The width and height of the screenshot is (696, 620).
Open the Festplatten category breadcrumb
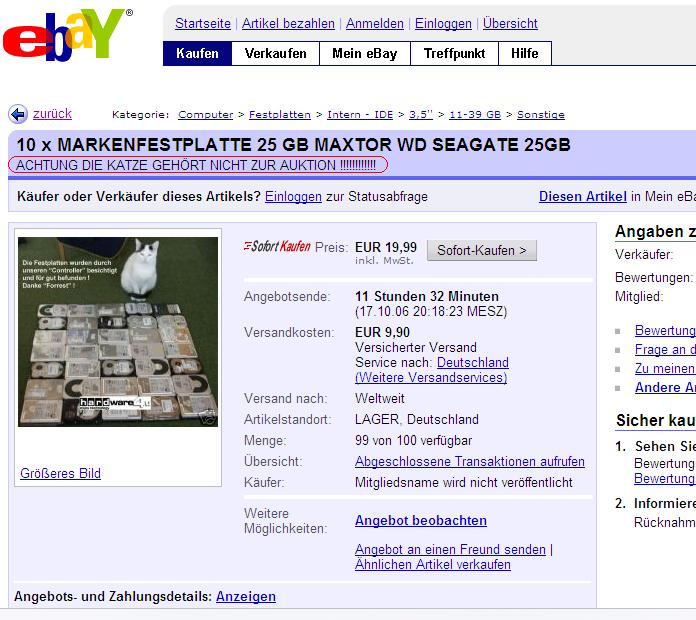280,115
